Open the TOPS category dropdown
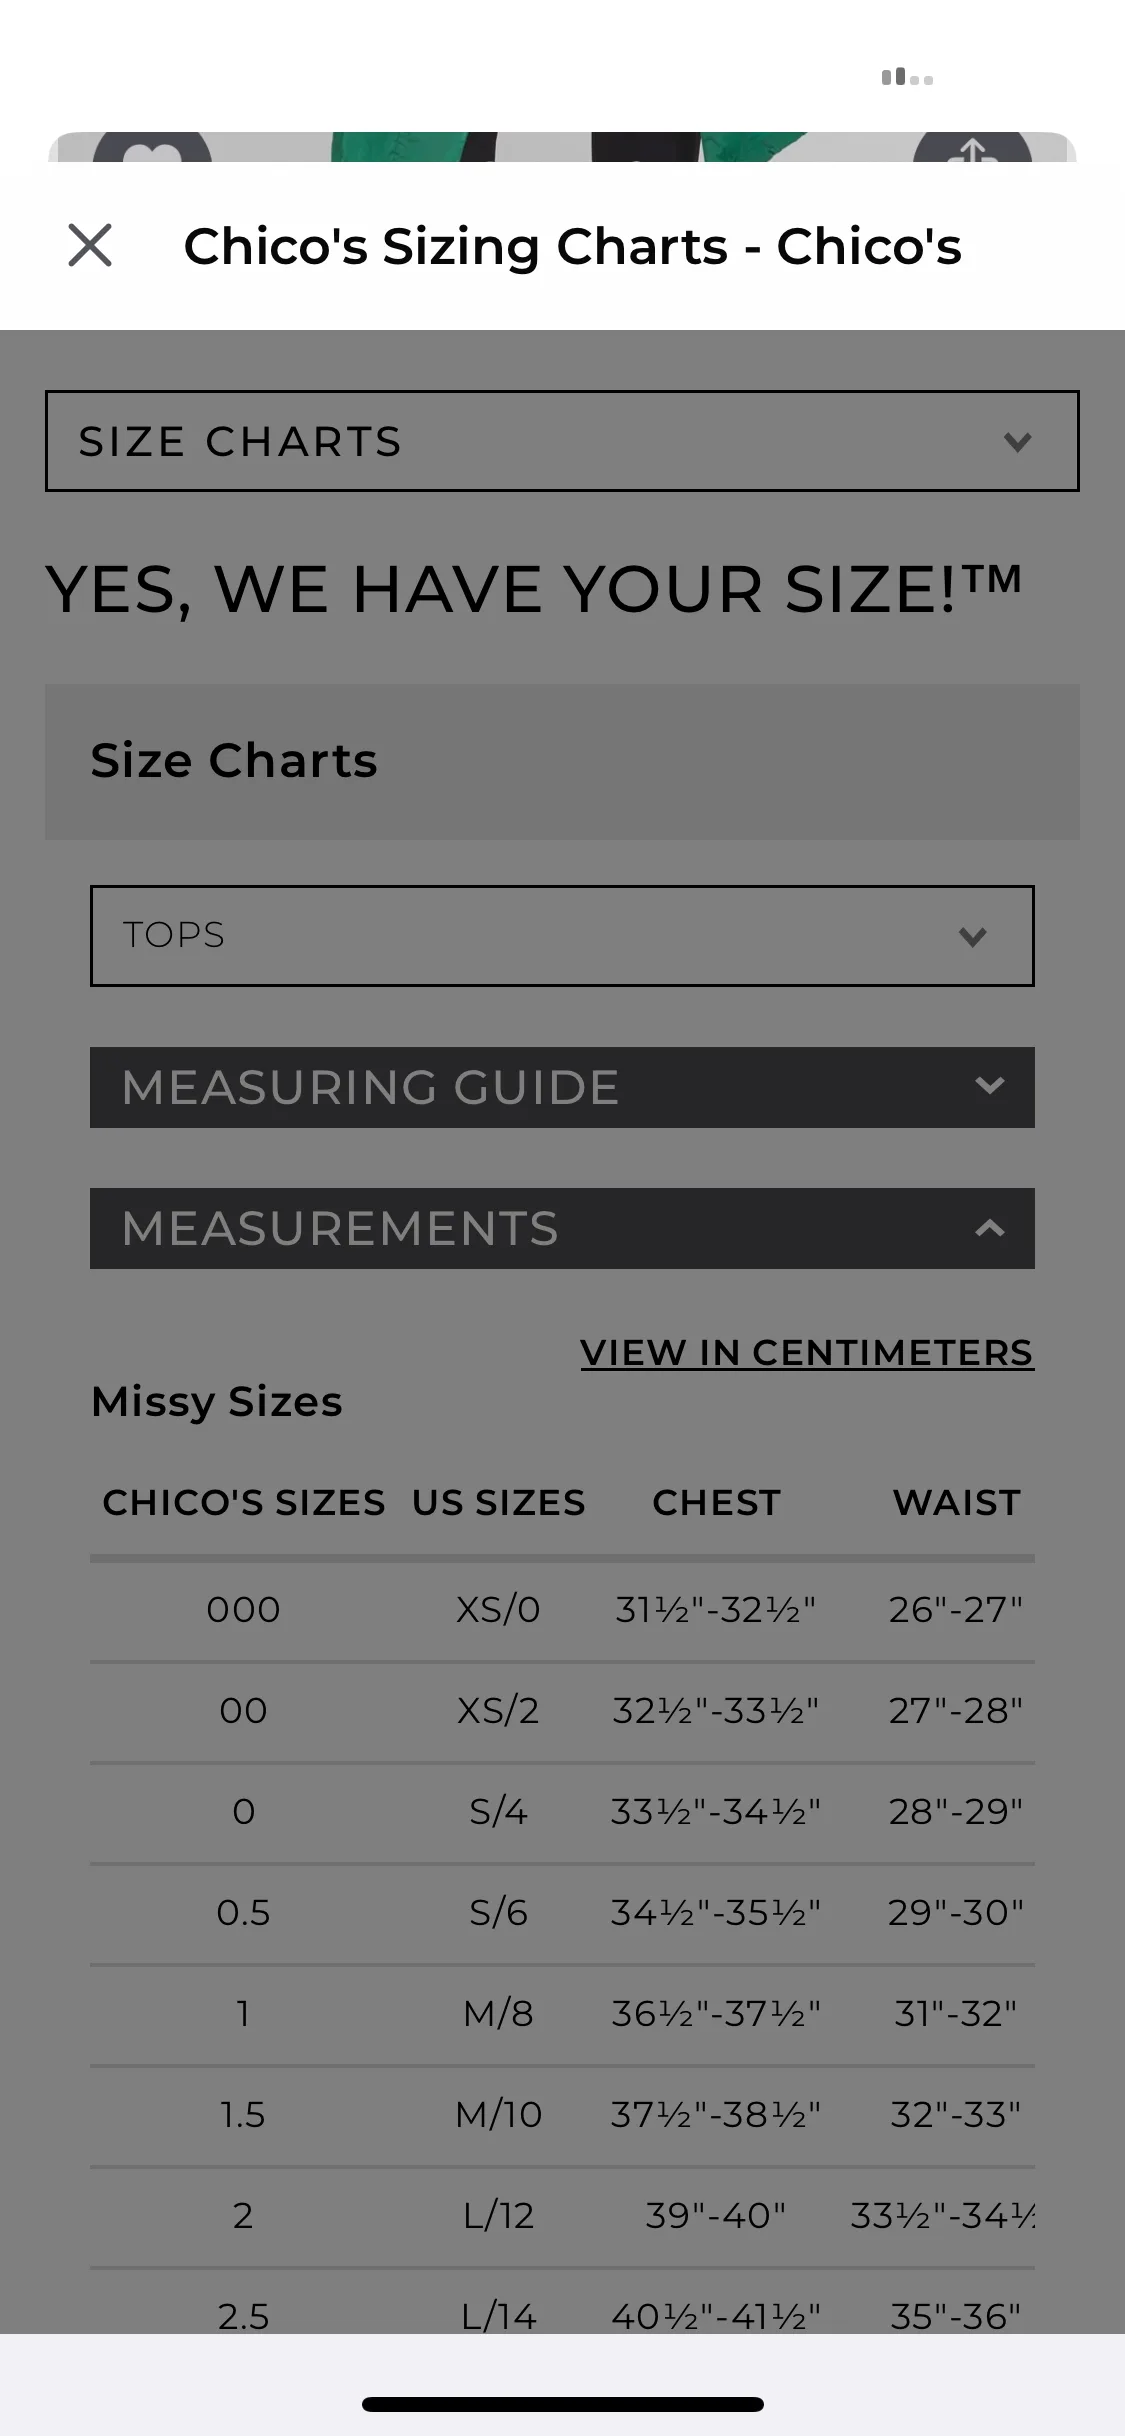1125x2436 pixels. pyautogui.click(x=562, y=936)
